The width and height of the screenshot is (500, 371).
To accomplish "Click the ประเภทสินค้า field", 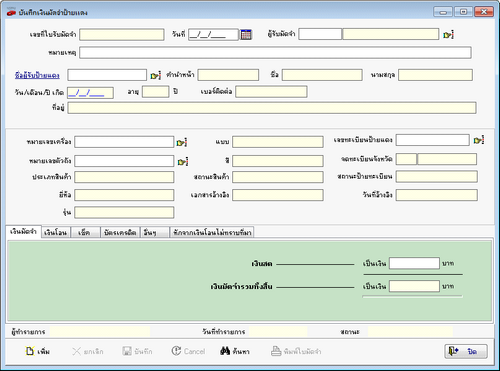I will pos(124,177).
